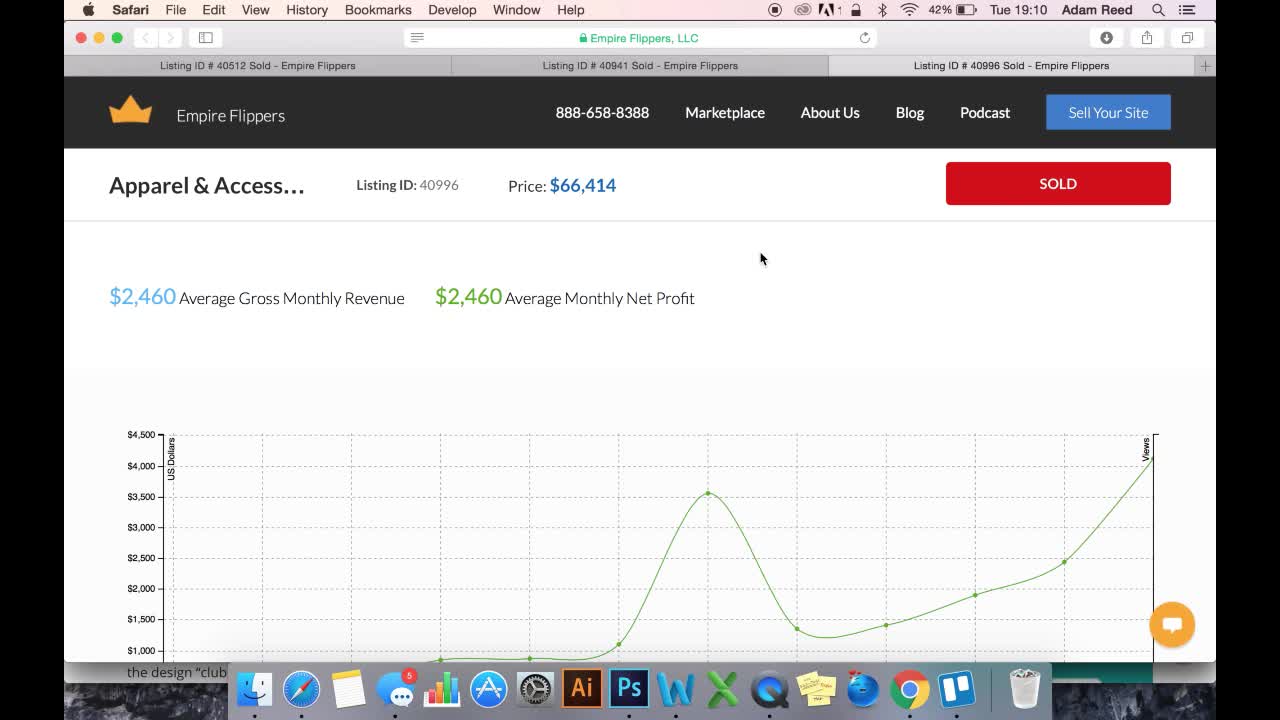1280x720 pixels.
Task: Click the Empire Flippers crown logo
Action: click(130, 111)
